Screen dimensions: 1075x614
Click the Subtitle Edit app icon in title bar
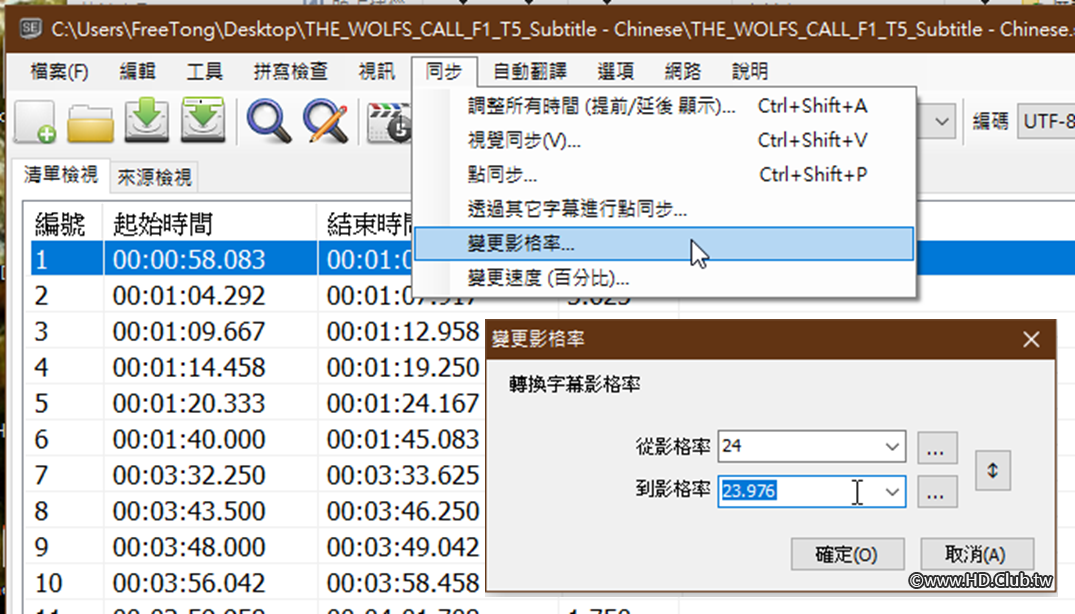tap(30, 29)
